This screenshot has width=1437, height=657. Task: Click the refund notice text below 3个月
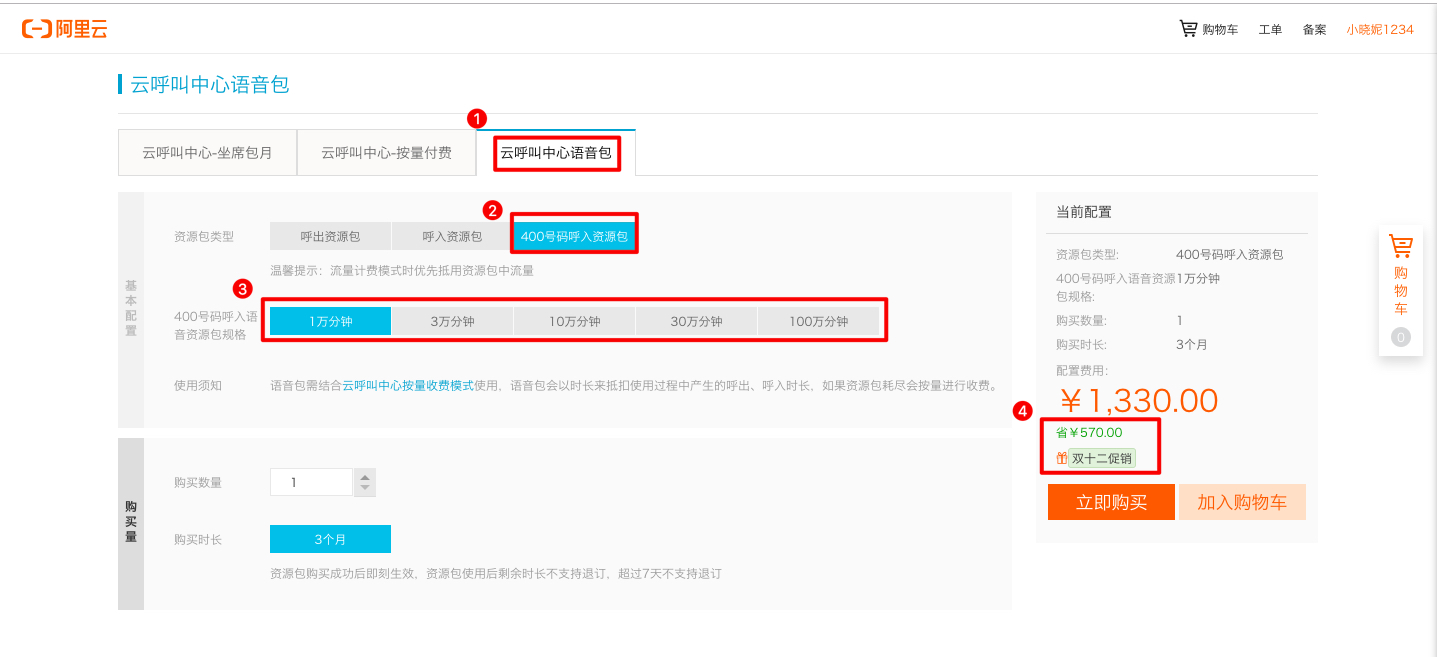pos(496,574)
